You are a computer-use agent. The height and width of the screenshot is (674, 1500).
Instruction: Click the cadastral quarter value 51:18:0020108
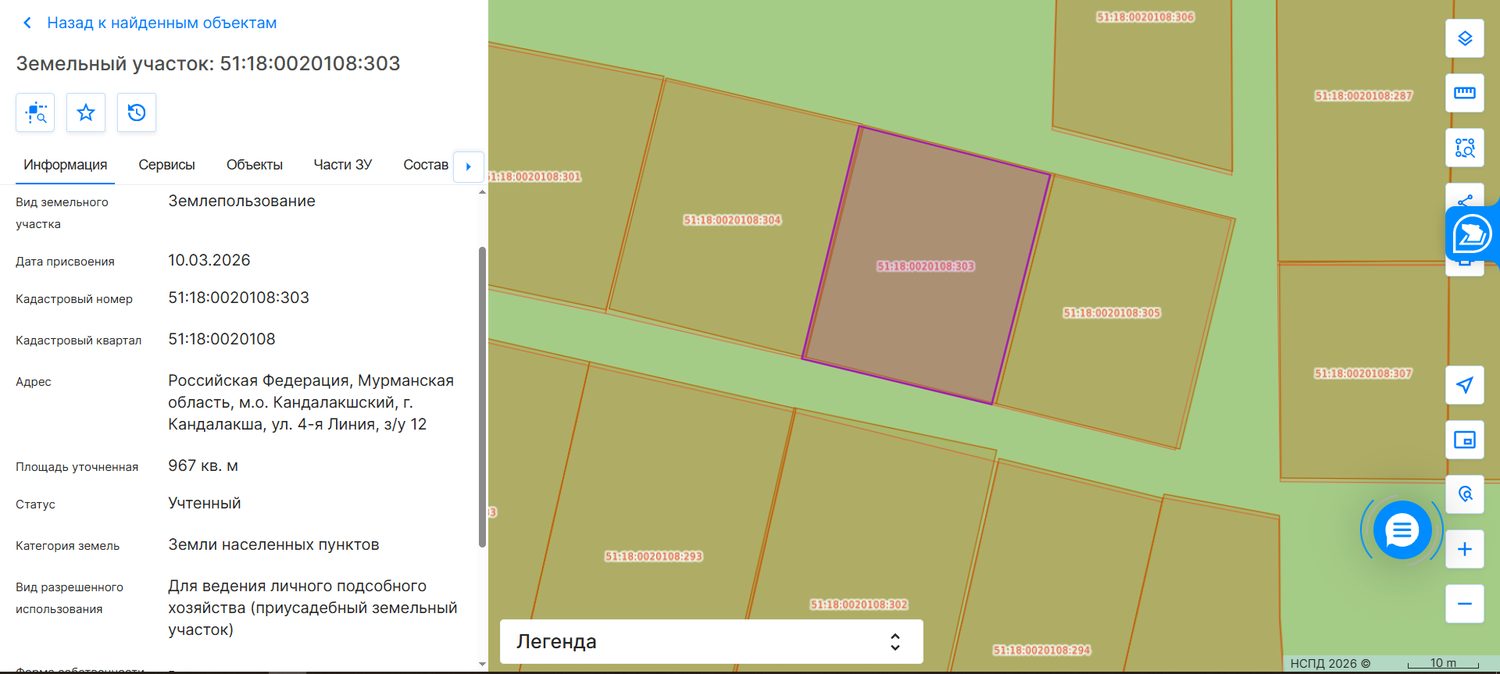(221, 339)
